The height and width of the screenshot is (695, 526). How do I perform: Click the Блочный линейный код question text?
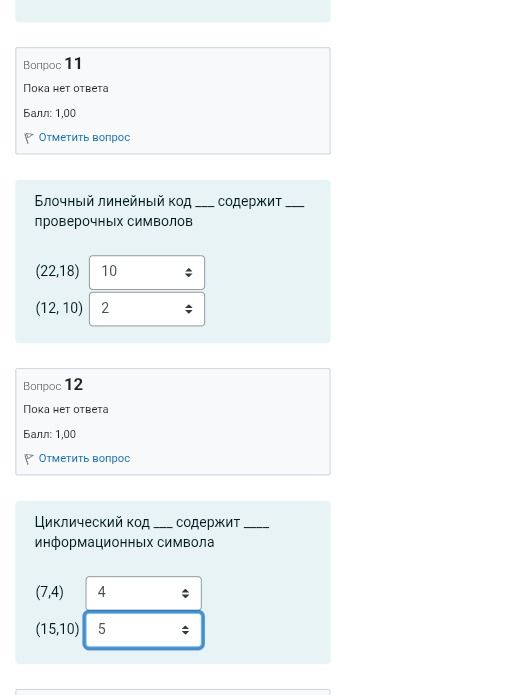point(169,211)
